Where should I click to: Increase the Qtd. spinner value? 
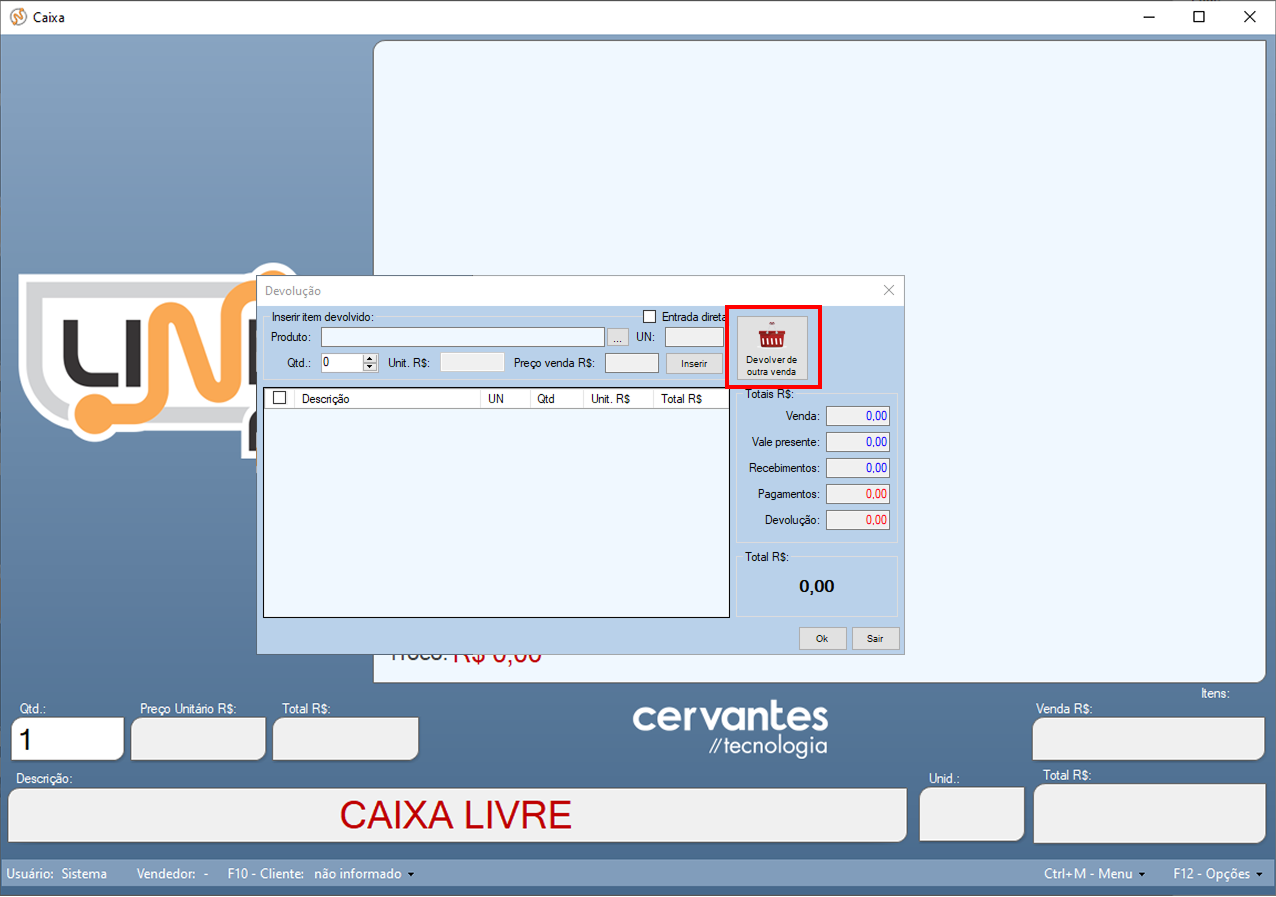pyautogui.click(x=370, y=358)
